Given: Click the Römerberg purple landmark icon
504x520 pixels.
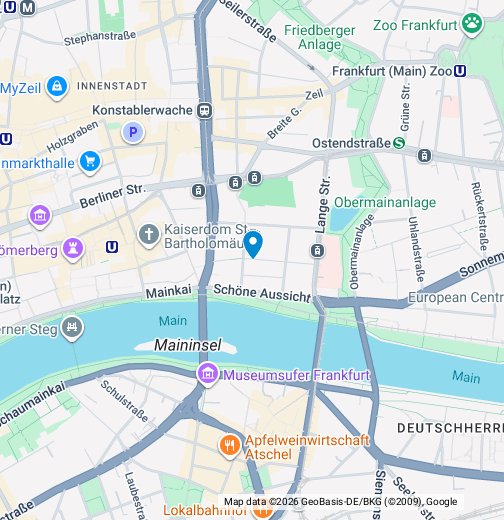Looking at the screenshot, I should click(73, 249).
